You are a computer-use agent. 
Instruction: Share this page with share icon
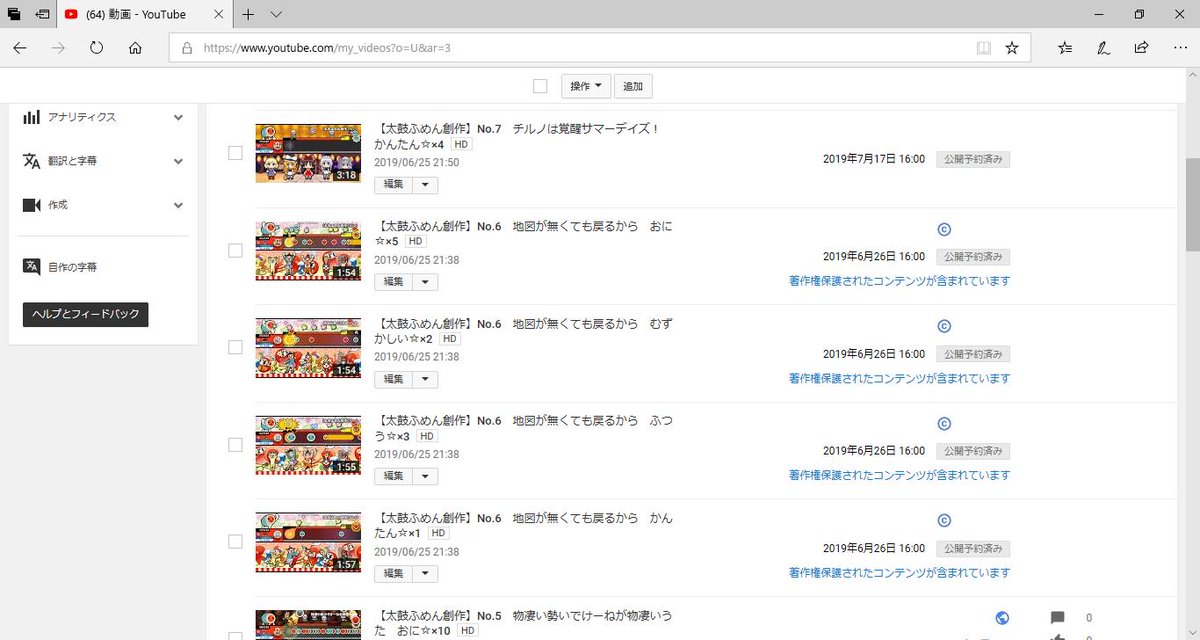[x=1141, y=48]
